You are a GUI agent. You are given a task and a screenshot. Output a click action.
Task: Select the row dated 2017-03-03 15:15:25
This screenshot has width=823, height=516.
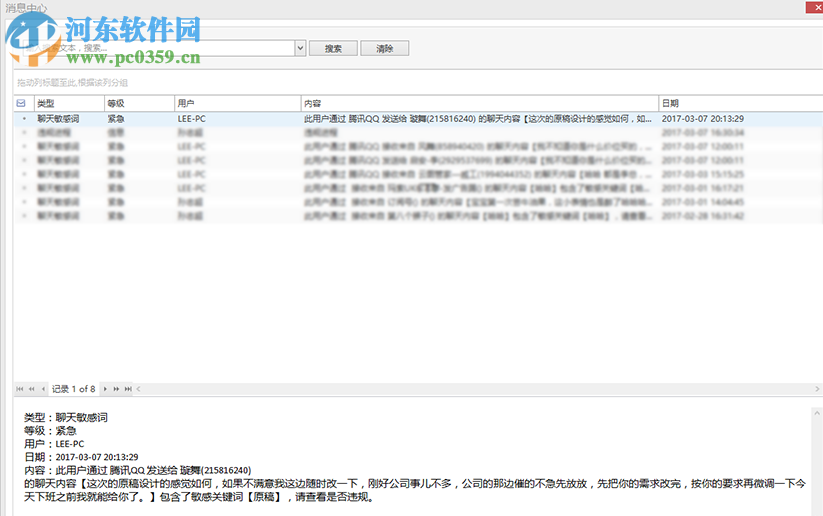tap(418, 174)
